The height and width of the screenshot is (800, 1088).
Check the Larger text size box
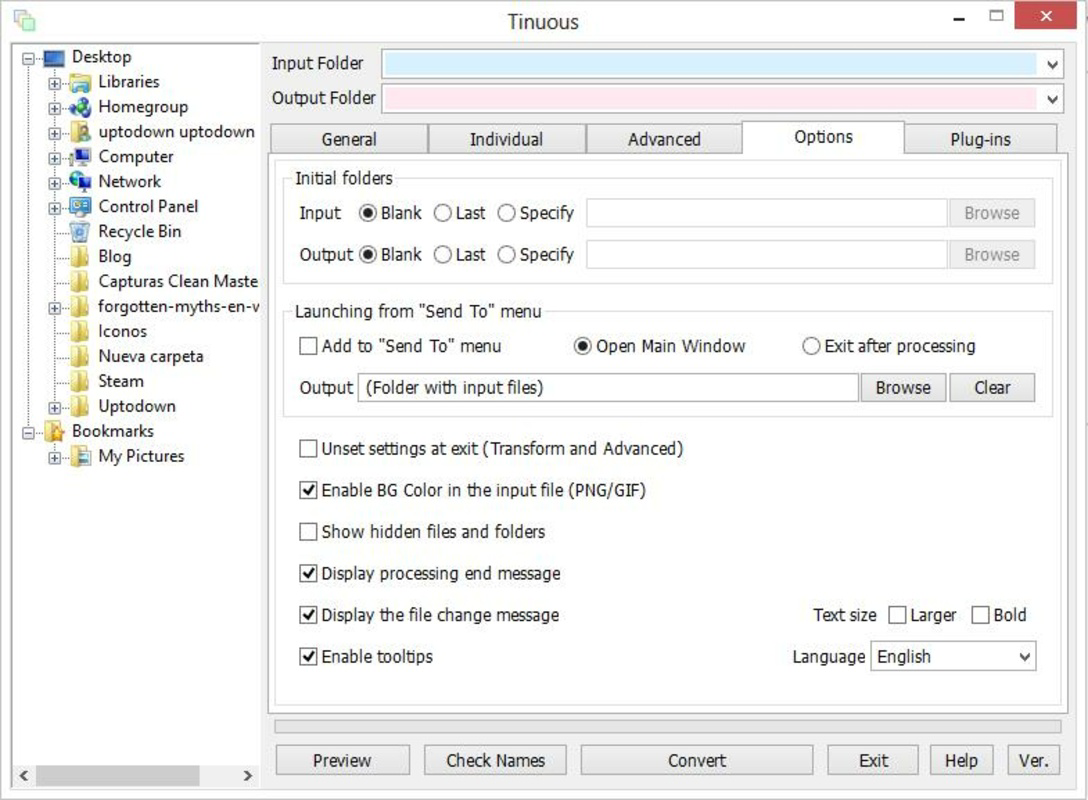coord(897,615)
